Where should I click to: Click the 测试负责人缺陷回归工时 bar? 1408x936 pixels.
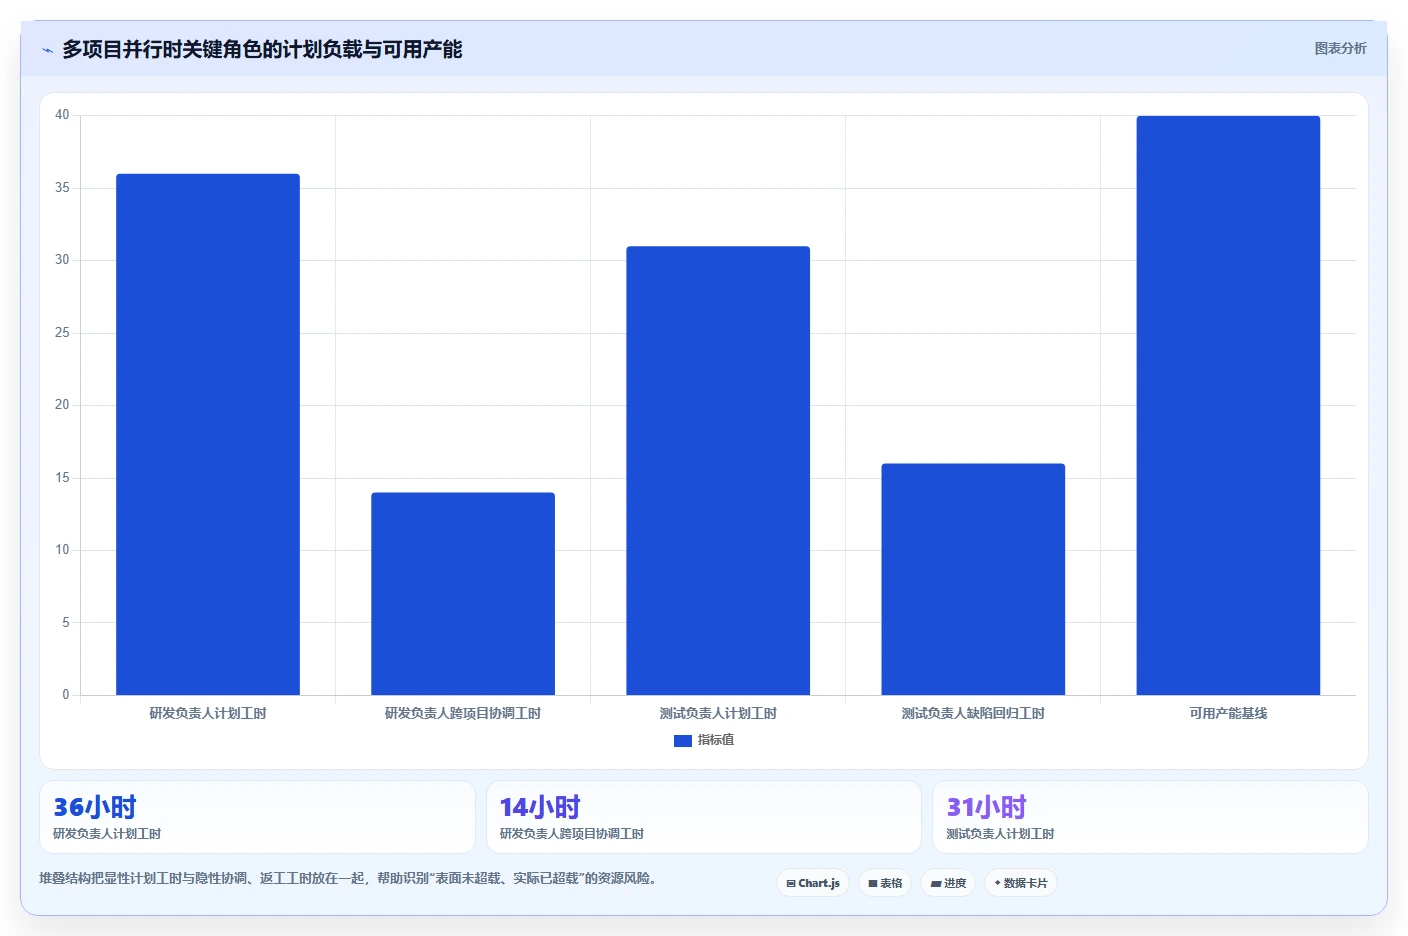[973, 579]
